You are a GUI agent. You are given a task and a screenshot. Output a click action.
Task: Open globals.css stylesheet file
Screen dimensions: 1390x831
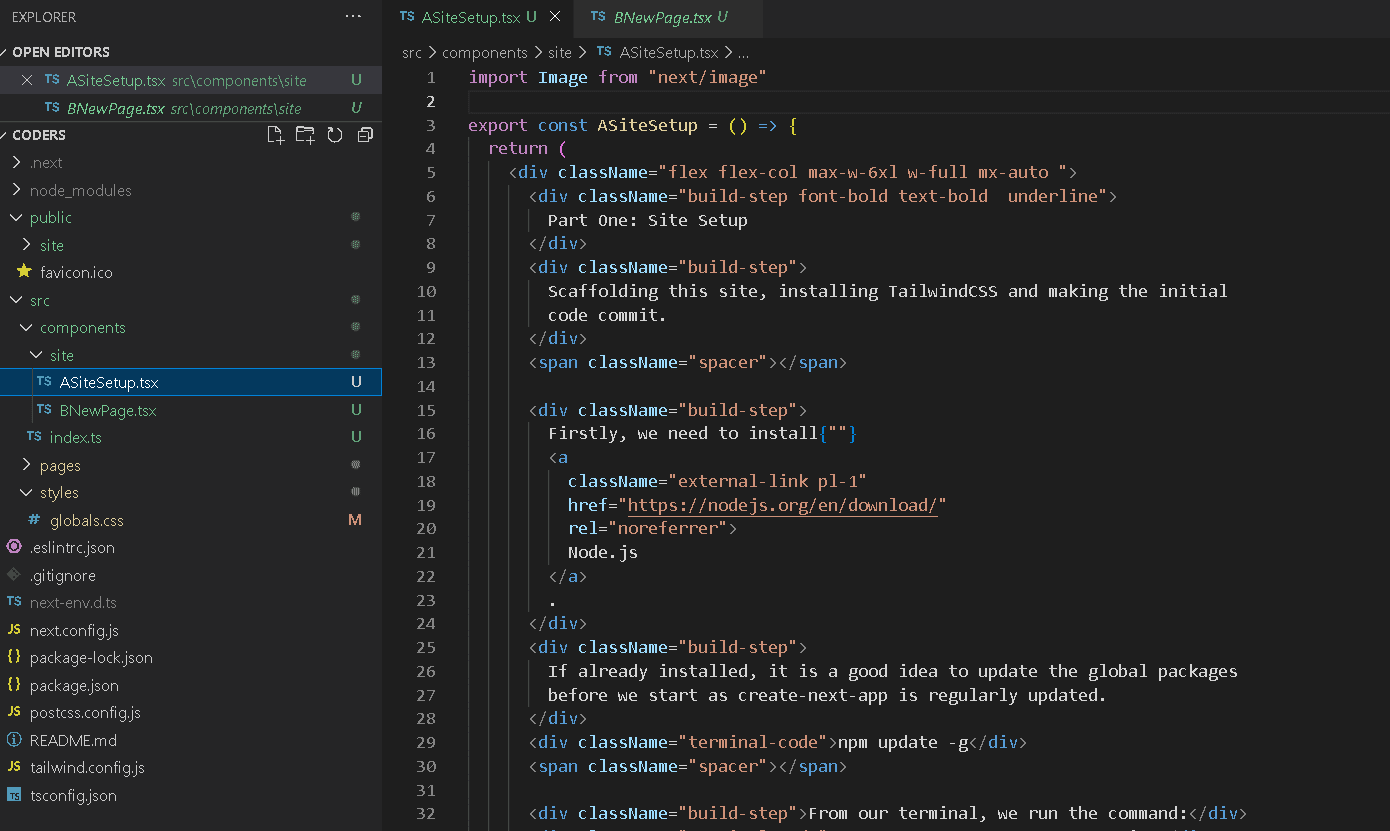tap(86, 520)
